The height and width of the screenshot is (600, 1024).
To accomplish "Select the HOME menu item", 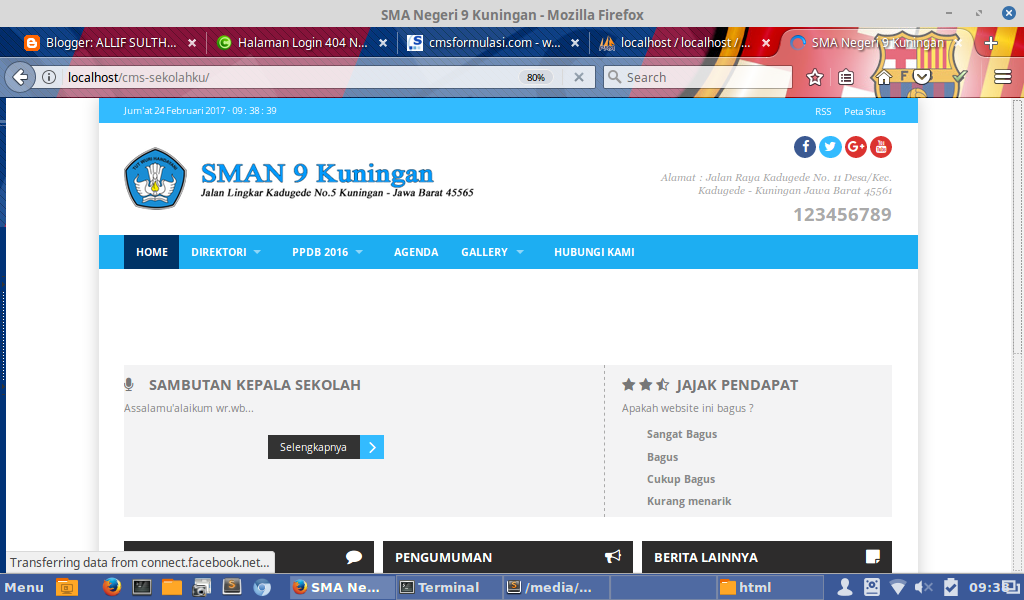I will pos(151,252).
